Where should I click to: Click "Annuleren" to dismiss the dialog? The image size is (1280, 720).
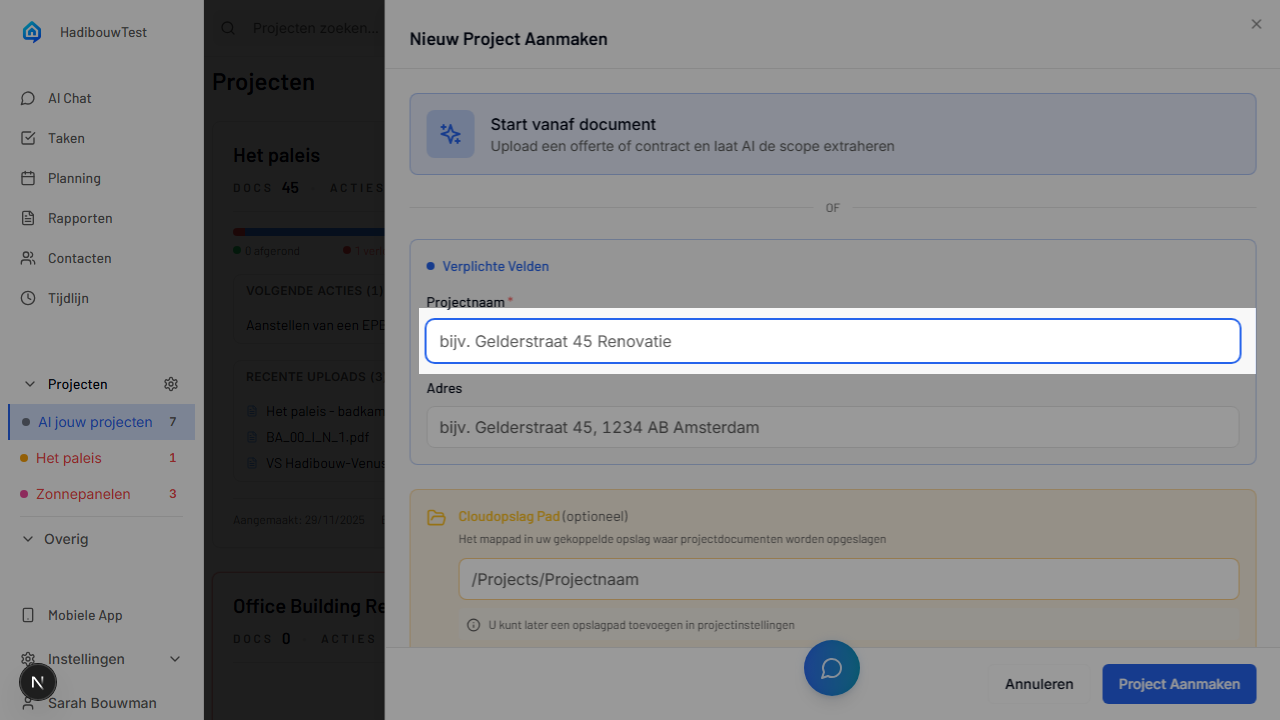1039,684
